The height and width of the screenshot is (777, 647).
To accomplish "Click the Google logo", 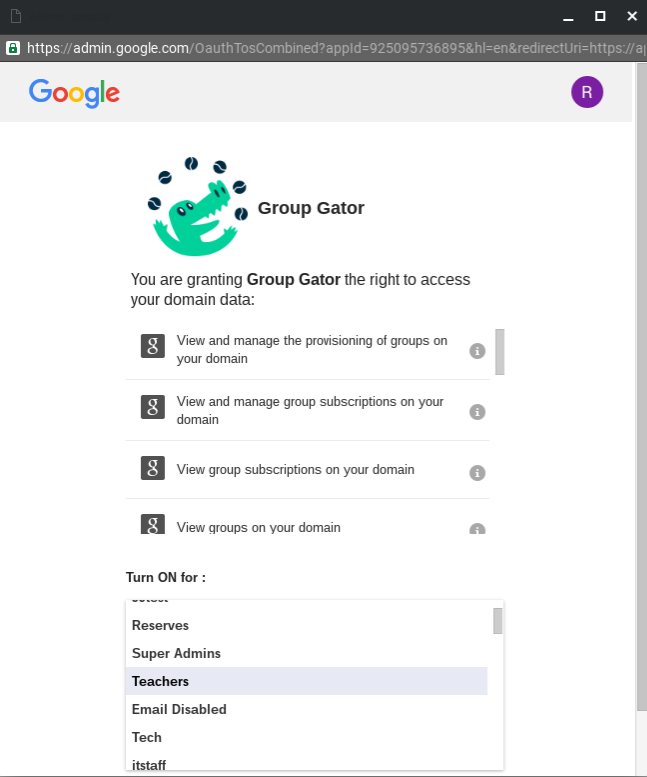I will 74,93.
